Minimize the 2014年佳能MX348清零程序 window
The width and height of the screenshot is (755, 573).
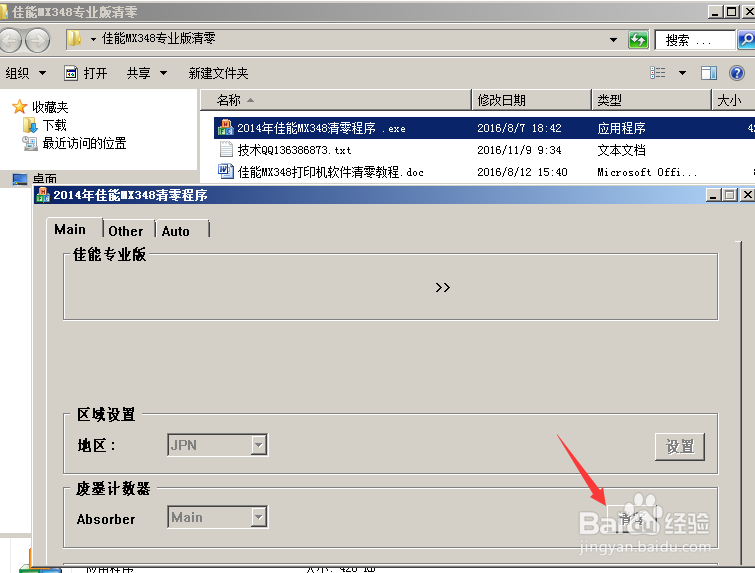[714, 195]
